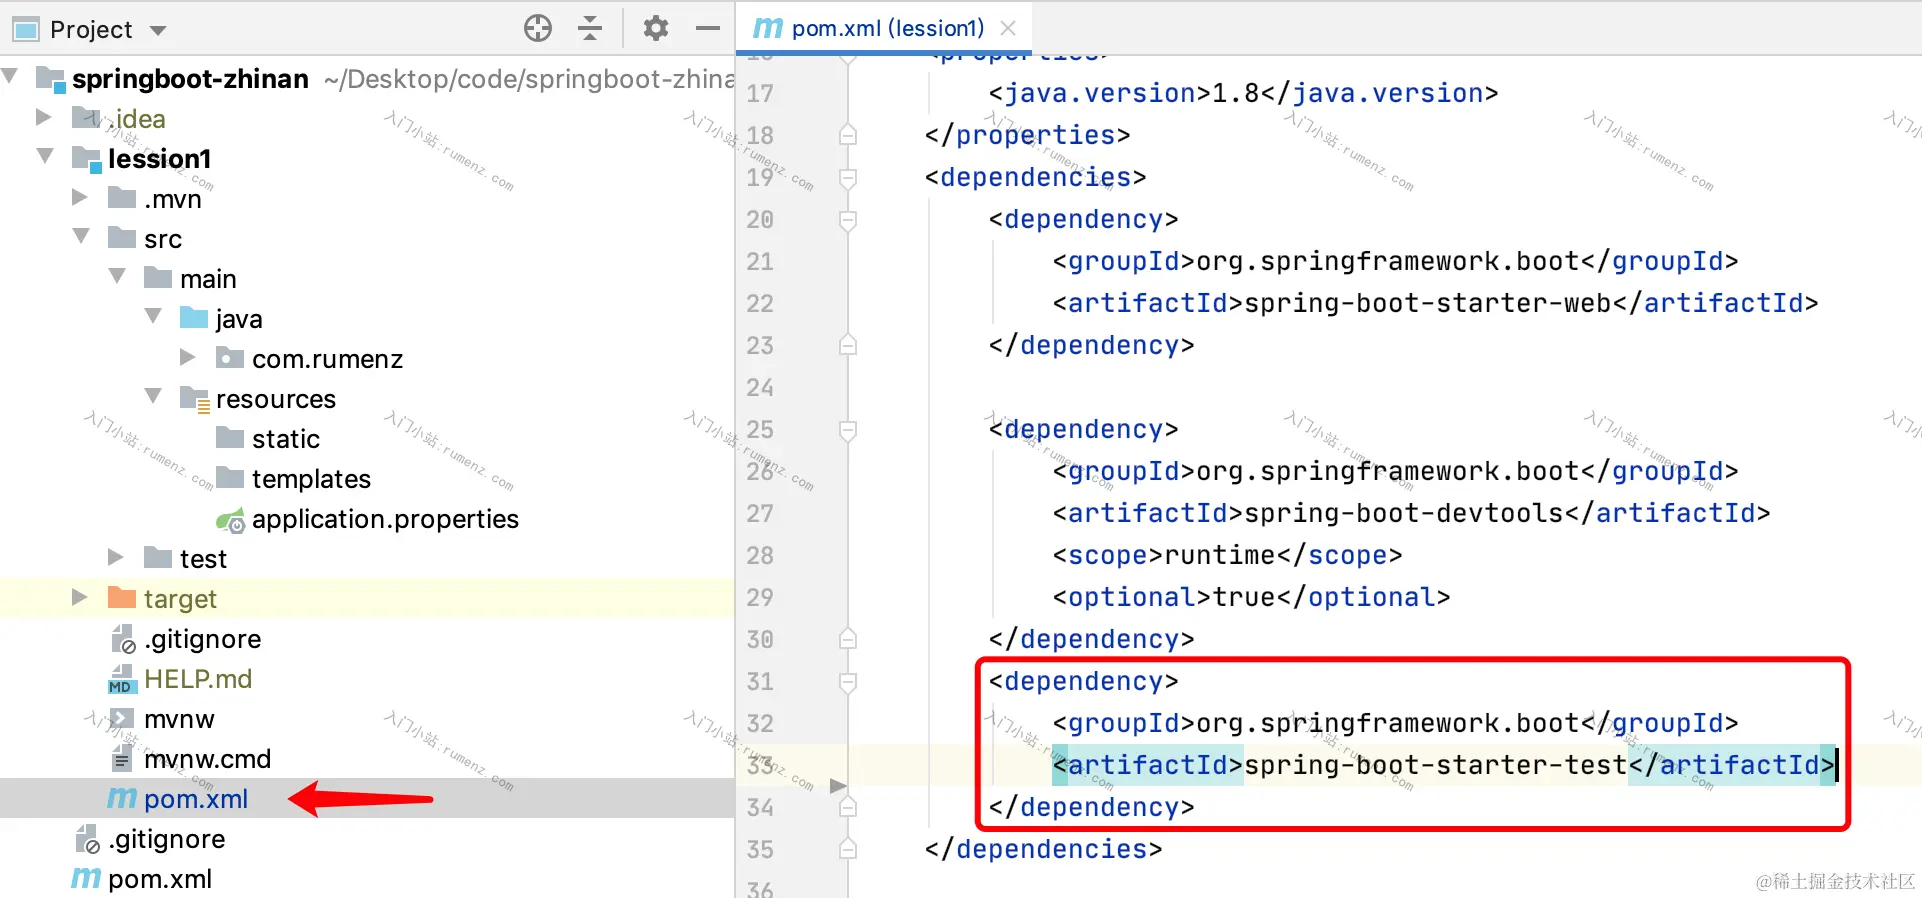Open lession1 pom.xml in tree
The image size is (1922, 898).
[196, 799]
